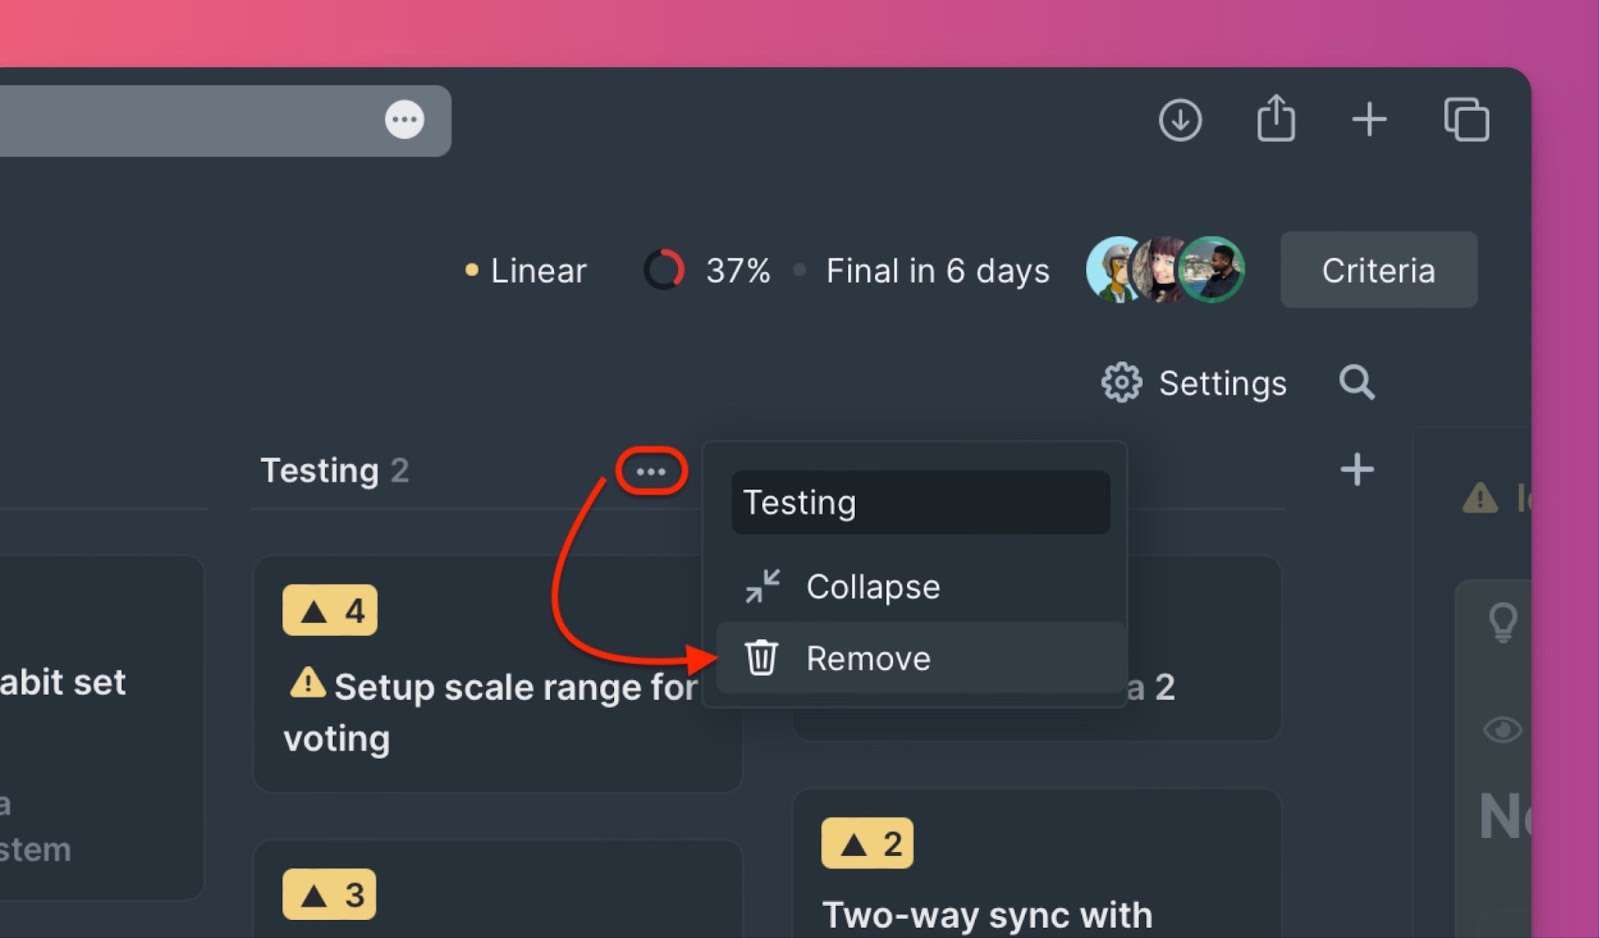Edit the Testing column name field

(x=920, y=502)
